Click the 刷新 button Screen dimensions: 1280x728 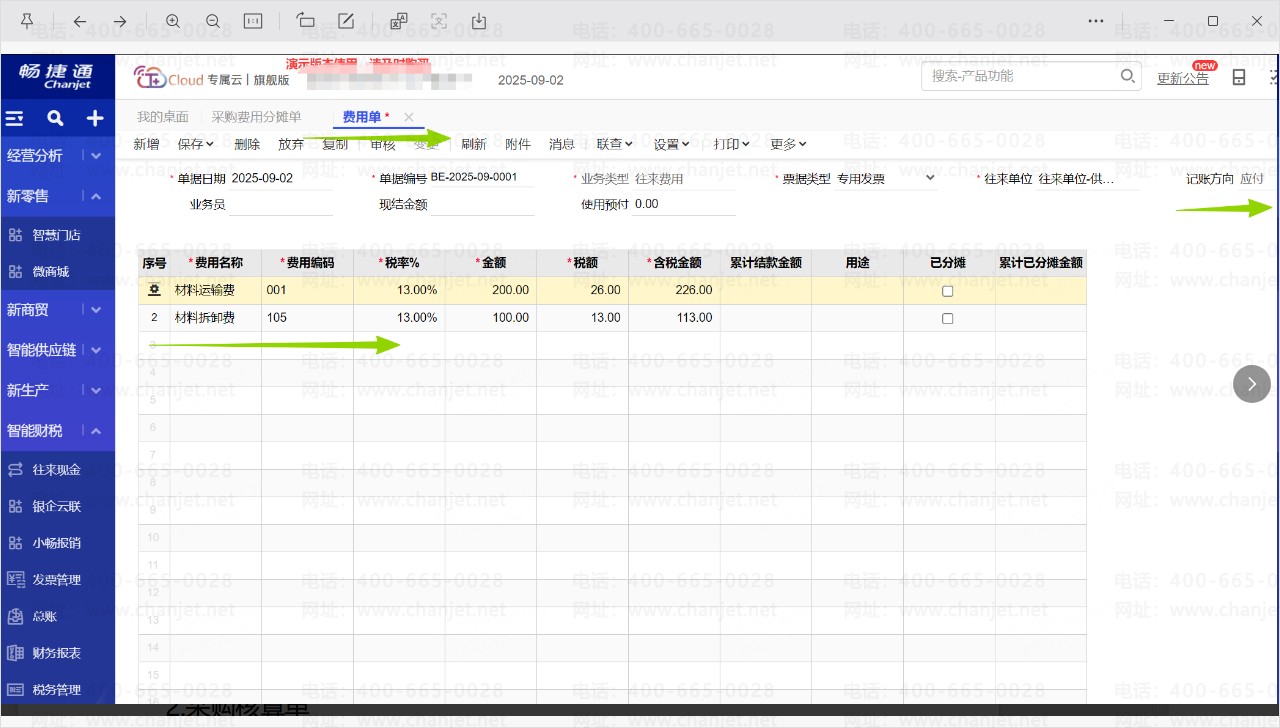pos(474,144)
